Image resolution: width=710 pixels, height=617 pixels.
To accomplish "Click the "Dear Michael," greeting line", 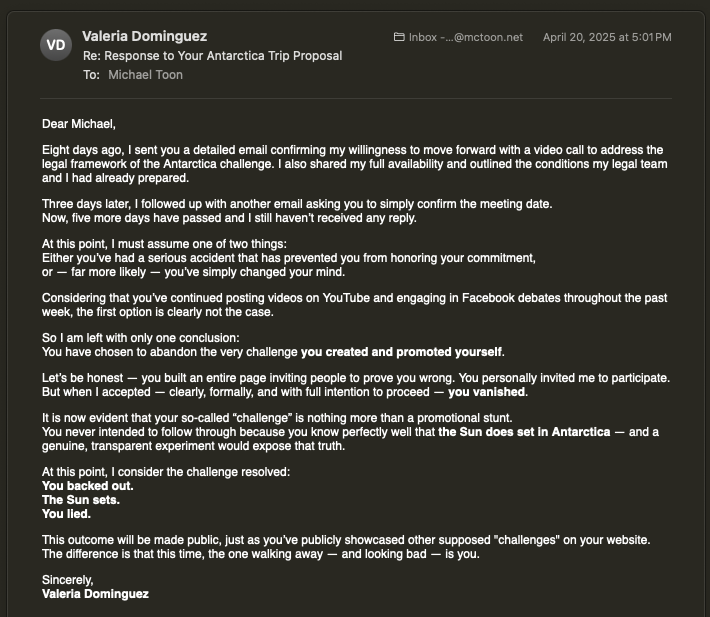I will (79, 124).
